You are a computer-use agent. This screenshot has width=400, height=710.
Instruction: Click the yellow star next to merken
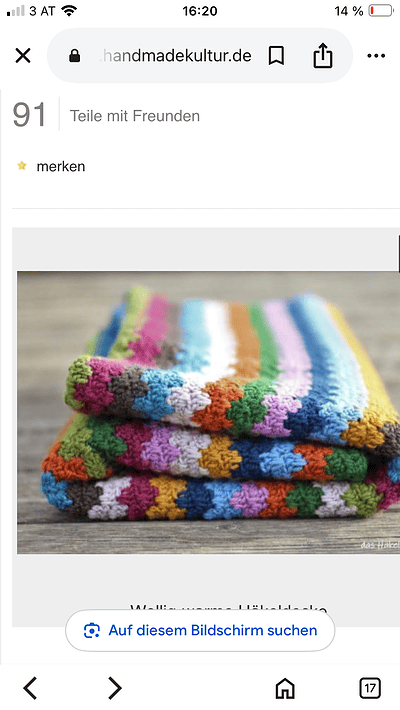tap(22, 166)
